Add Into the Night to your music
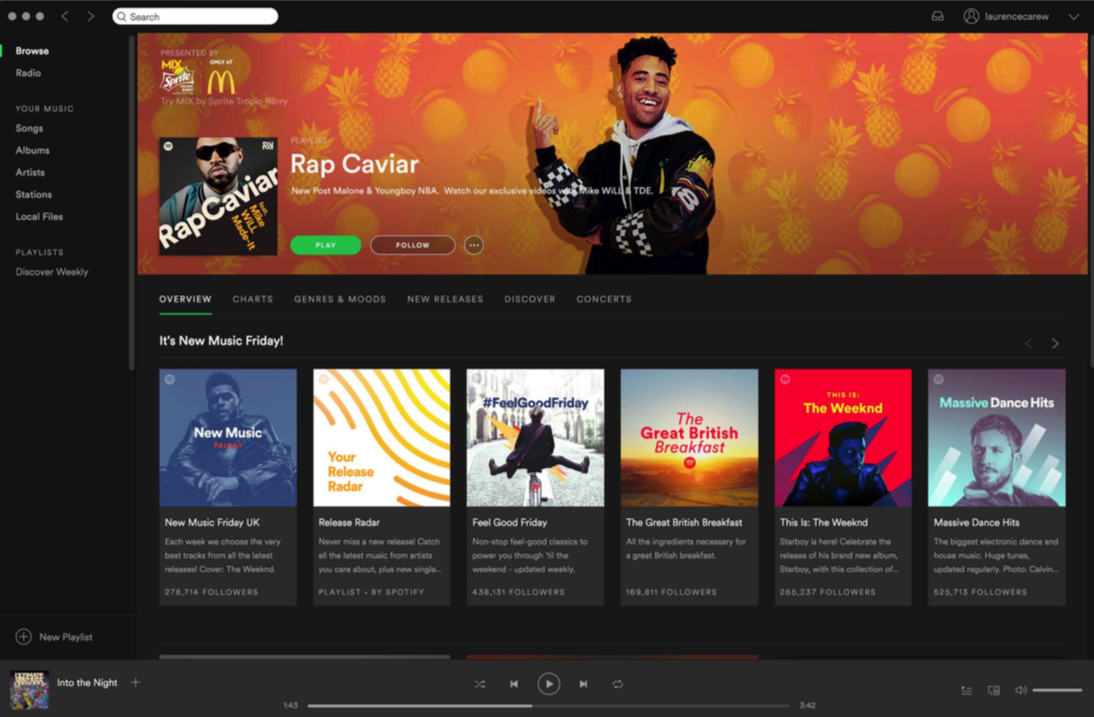Screen dimensions: 1094x717 click(x=135, y=682)
